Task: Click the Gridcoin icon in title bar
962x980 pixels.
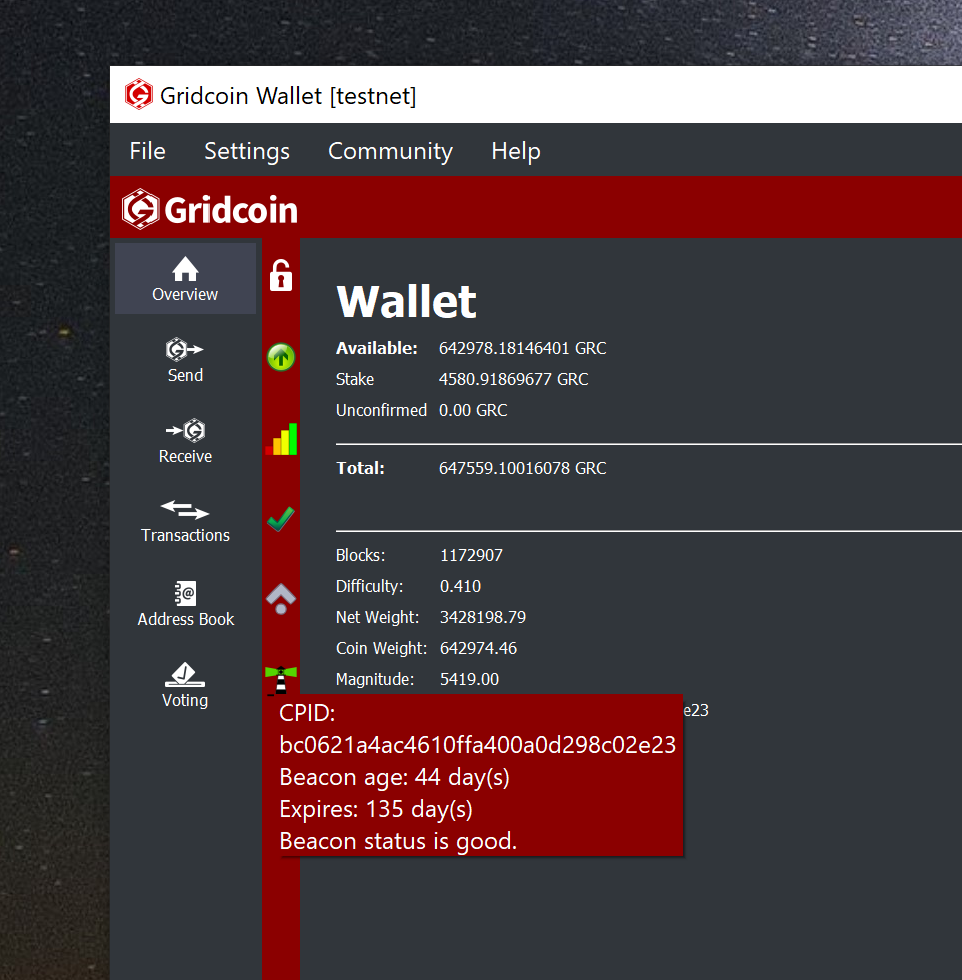Action: click(x=138, y=94)
